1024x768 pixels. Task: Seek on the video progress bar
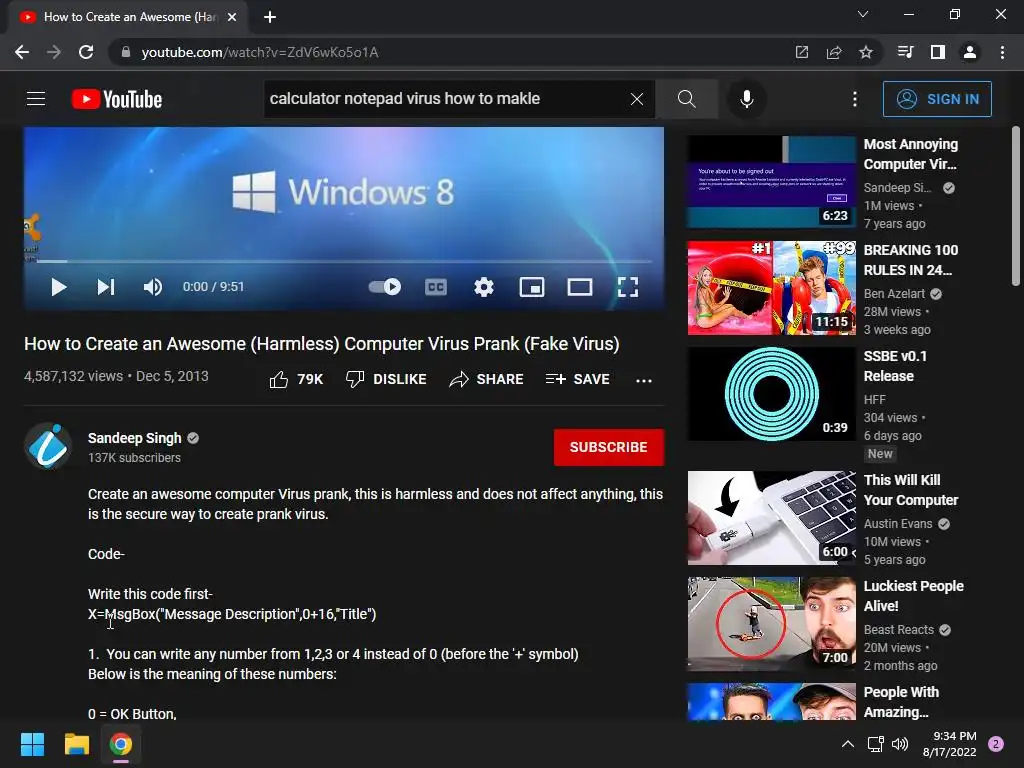click(344, 261)
